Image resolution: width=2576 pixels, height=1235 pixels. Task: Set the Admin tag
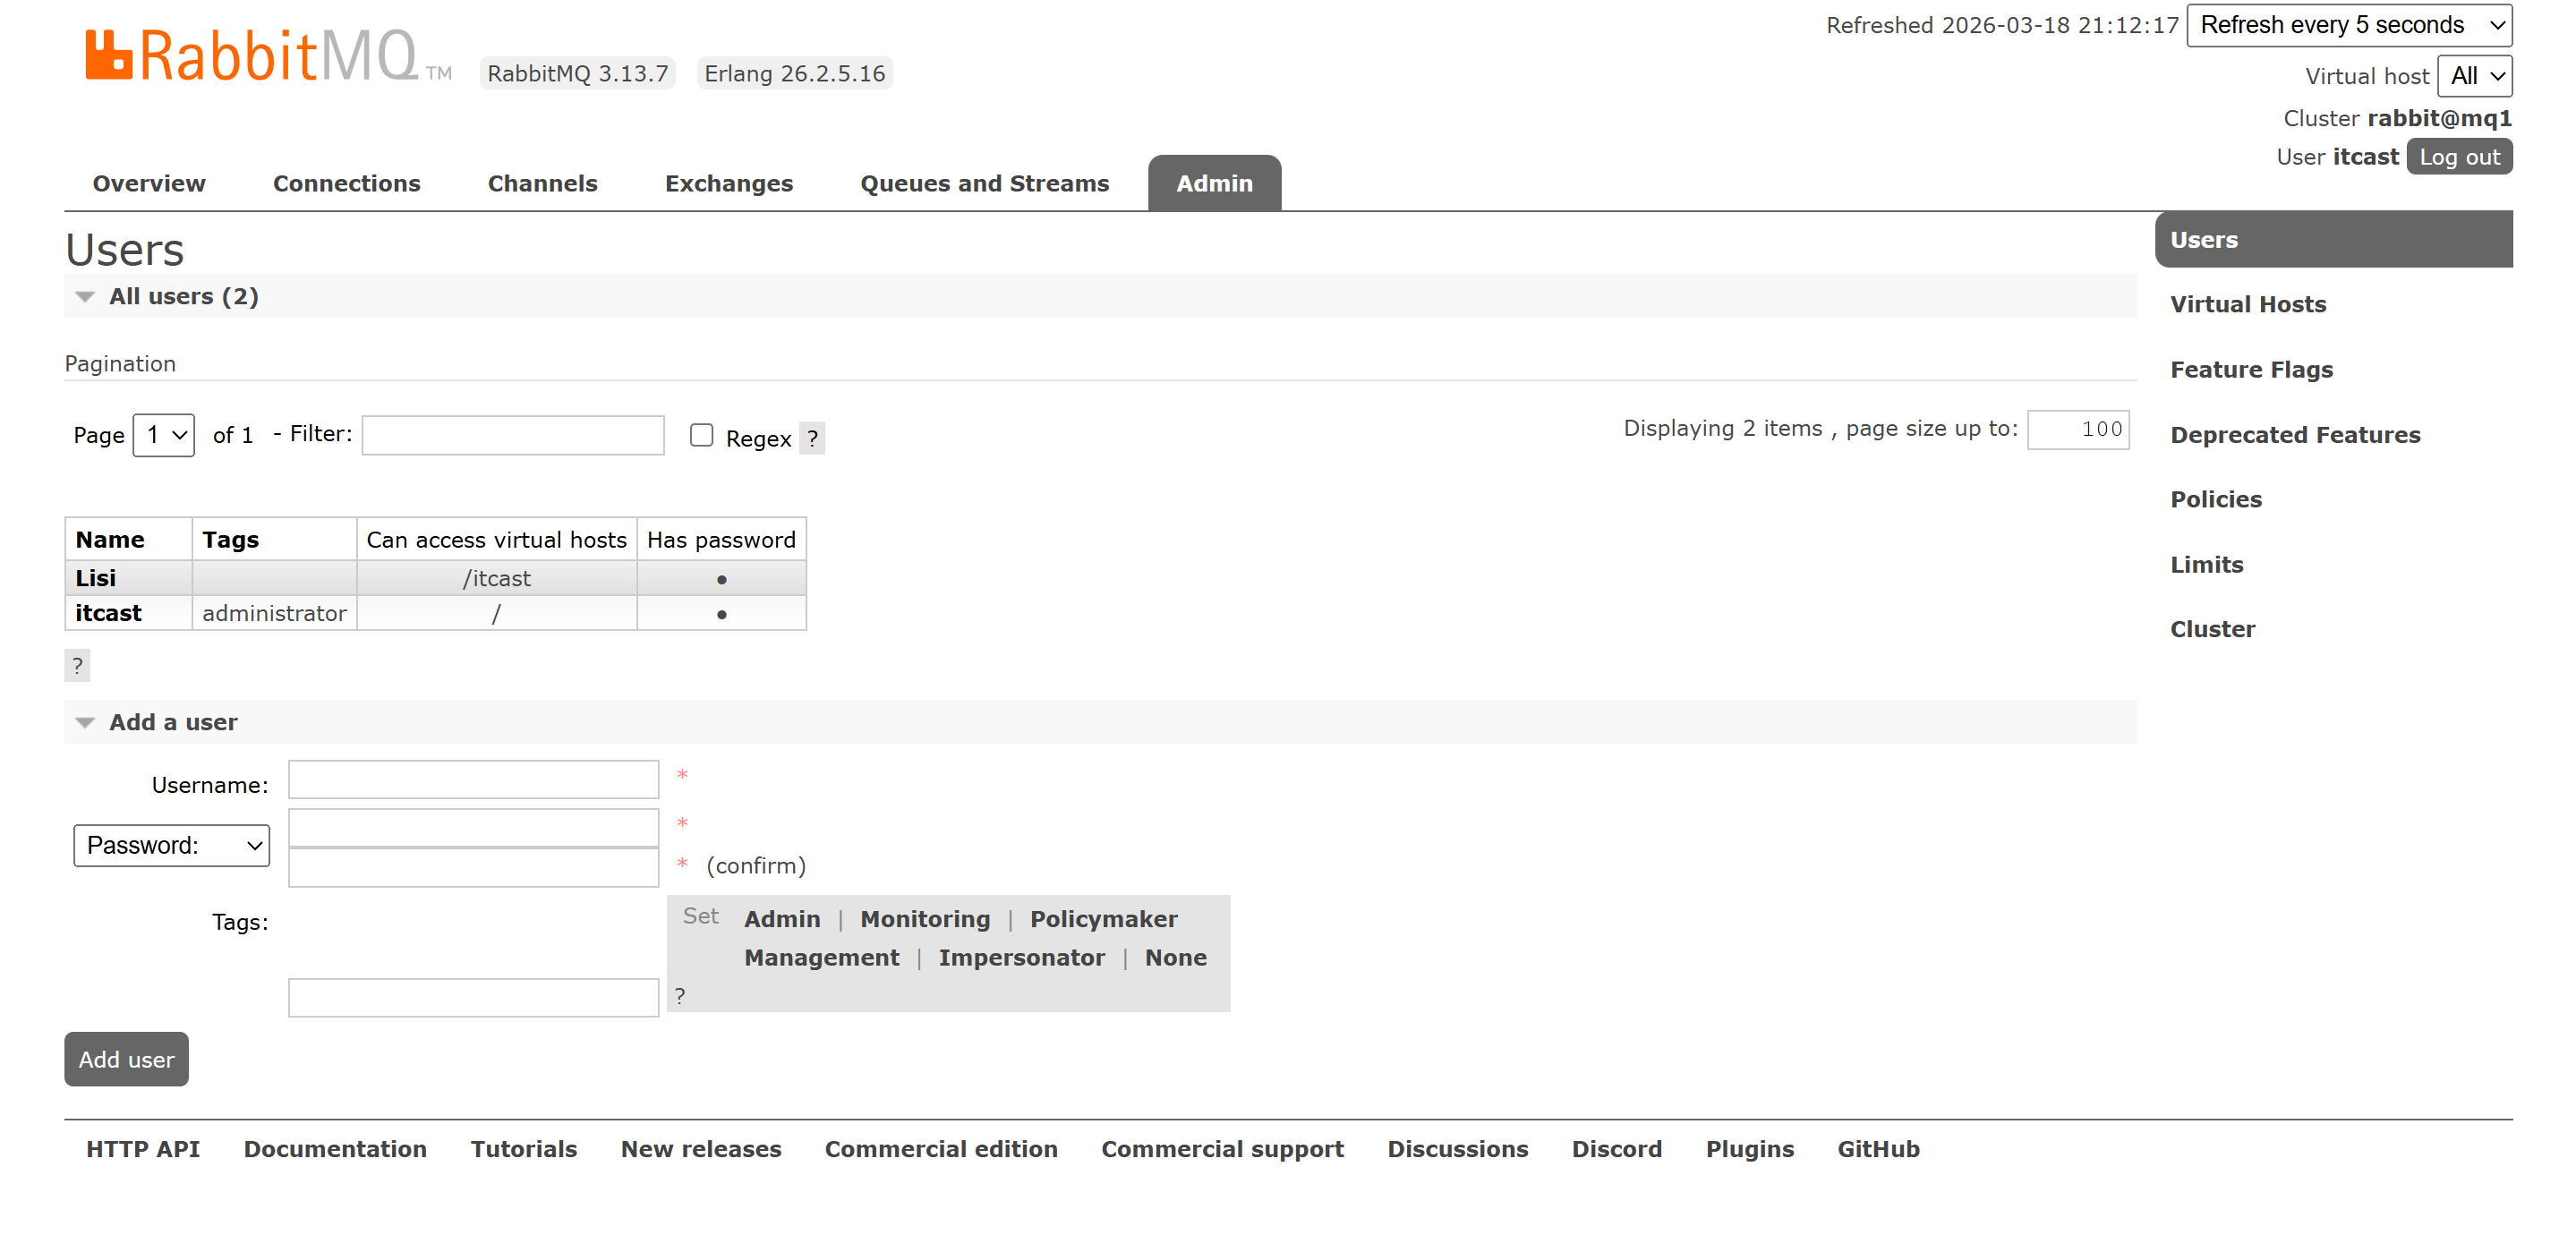click(x=782, y=919)
